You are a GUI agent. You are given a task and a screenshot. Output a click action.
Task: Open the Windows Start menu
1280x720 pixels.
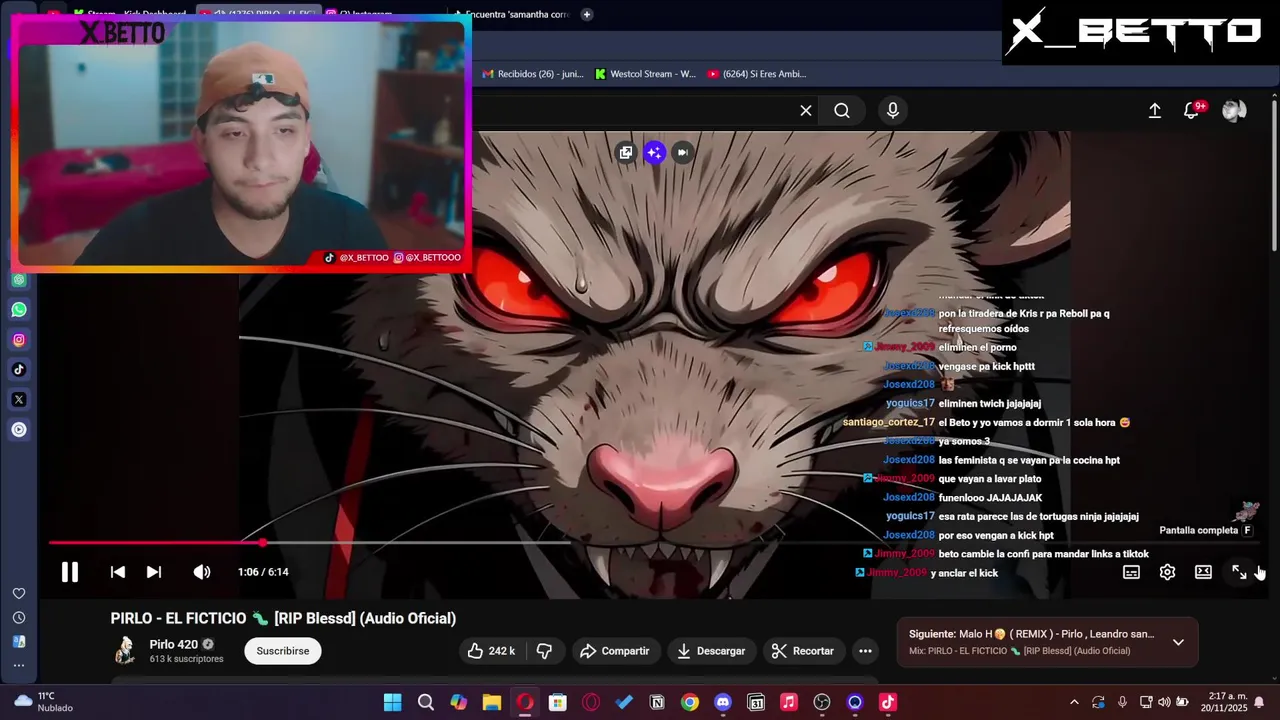click(x=393, y=702)
